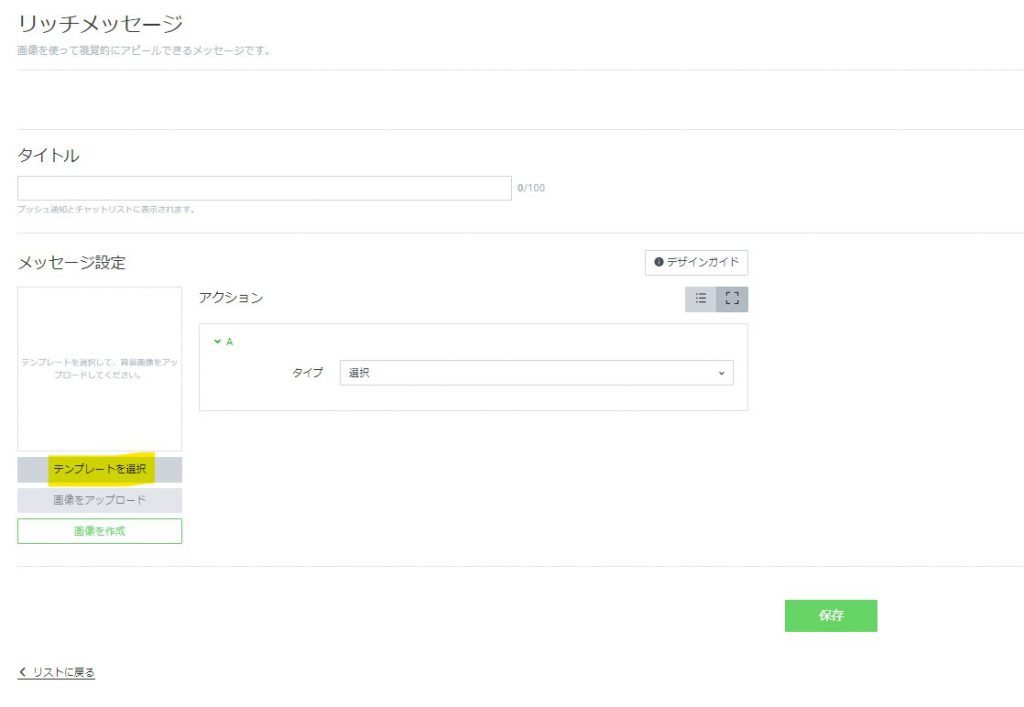Click 画像をアップロード button
This screenshot has height=707, width=1024.
coord(100,500)
